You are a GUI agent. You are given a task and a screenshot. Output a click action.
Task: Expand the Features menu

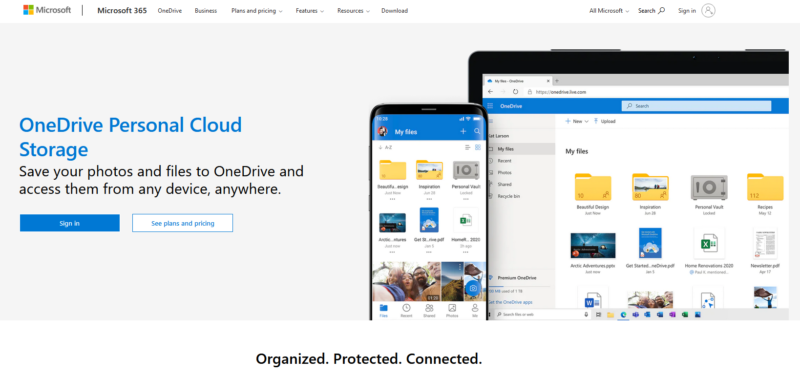(x=310, y=11)
